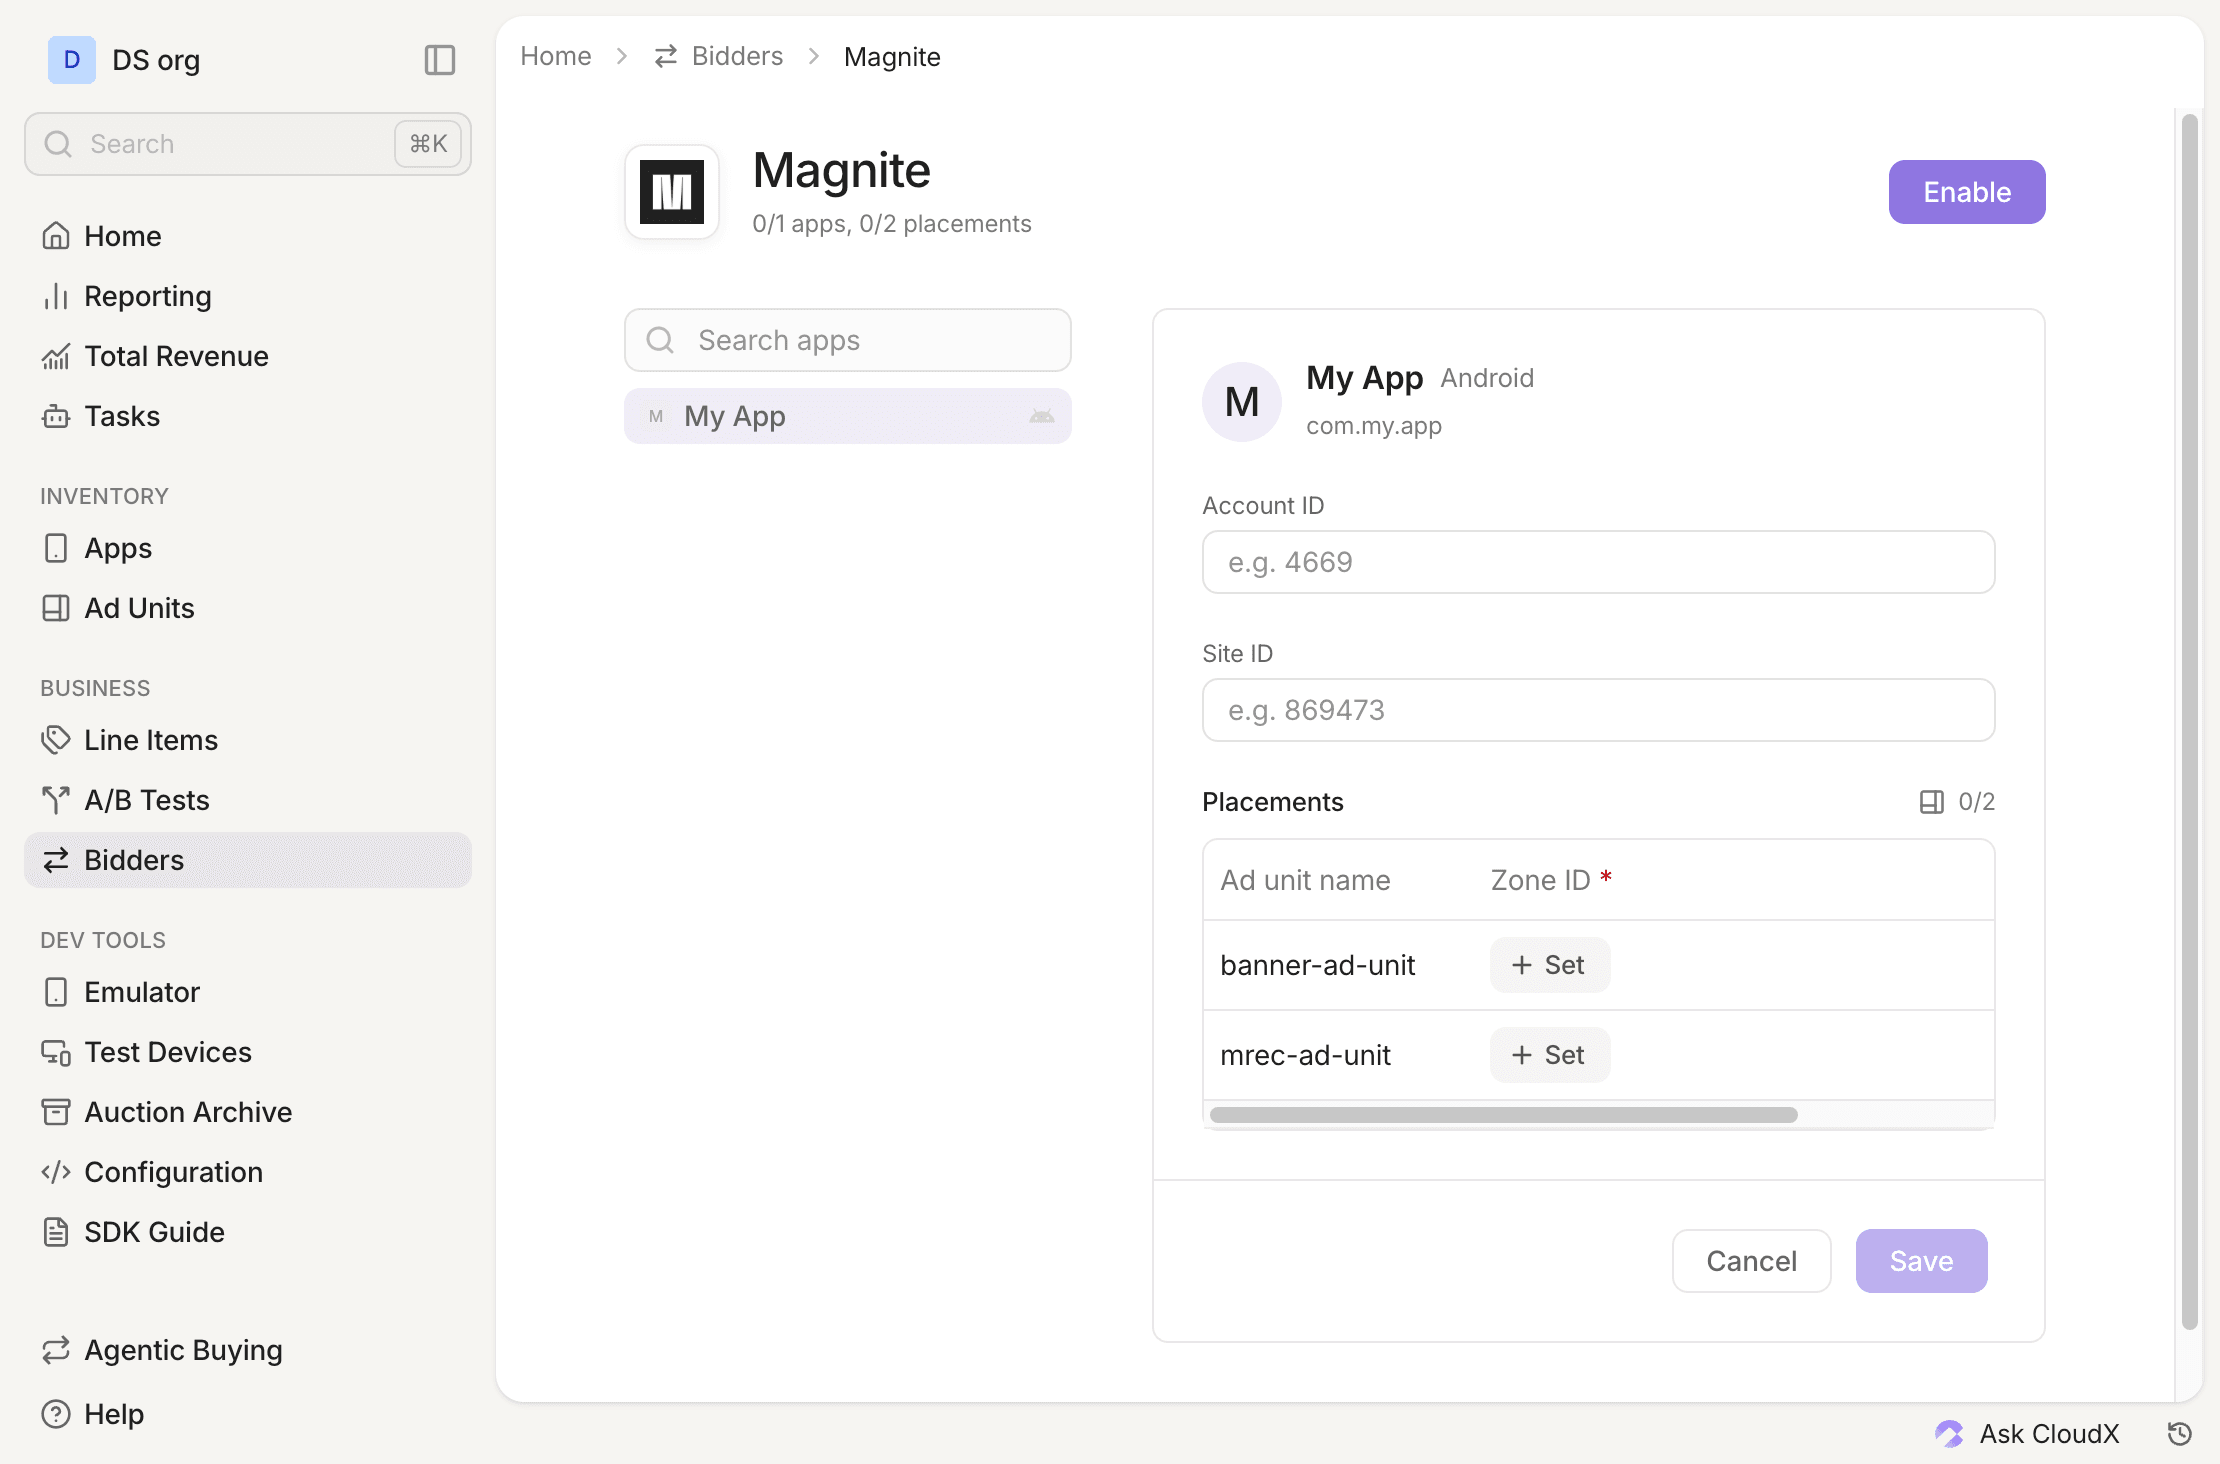Click the Cancel button
Image resolution: width=2220 pixels, height=1464 pixels.
point(1752,1261)
